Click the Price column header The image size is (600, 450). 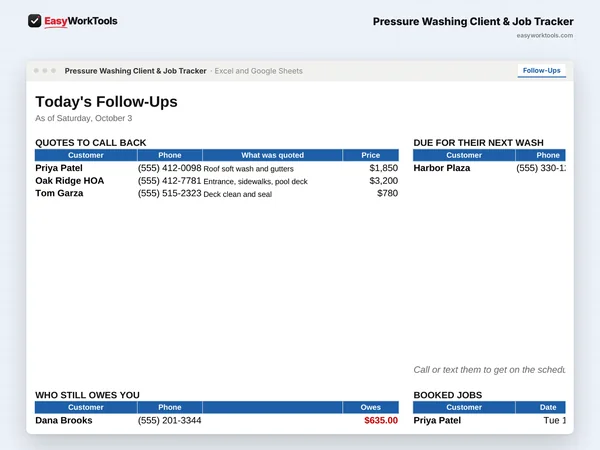point(370,155)
